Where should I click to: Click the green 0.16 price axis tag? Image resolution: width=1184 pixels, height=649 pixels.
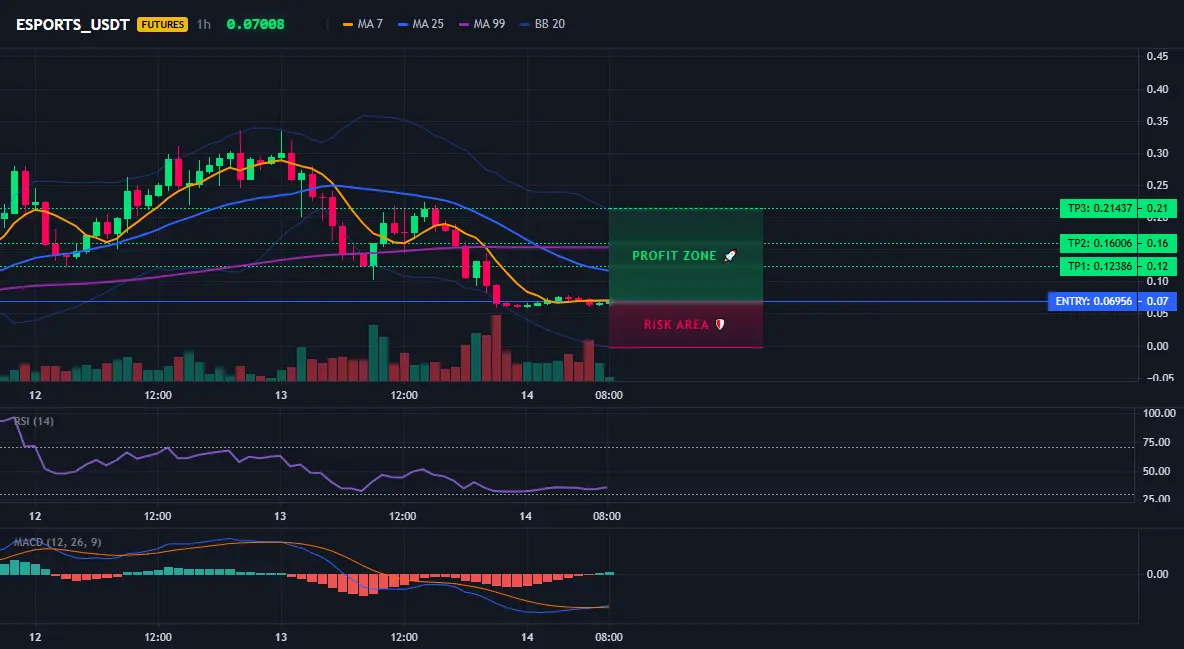point(1158,243)
